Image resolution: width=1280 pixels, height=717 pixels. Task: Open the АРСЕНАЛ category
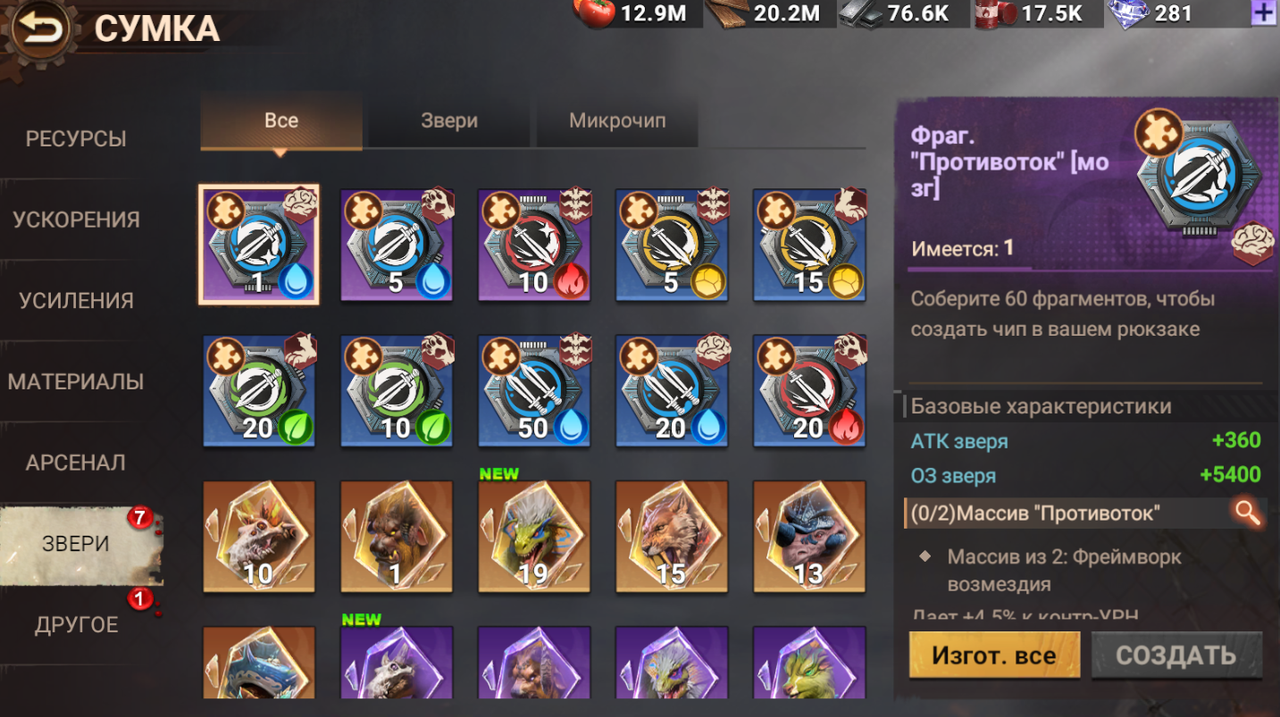coord(76,463)
